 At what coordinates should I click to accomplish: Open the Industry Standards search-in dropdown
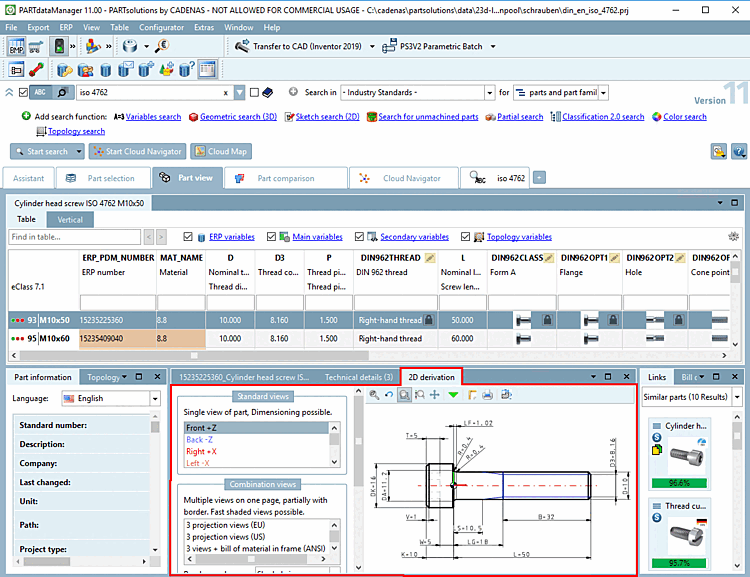489,93
